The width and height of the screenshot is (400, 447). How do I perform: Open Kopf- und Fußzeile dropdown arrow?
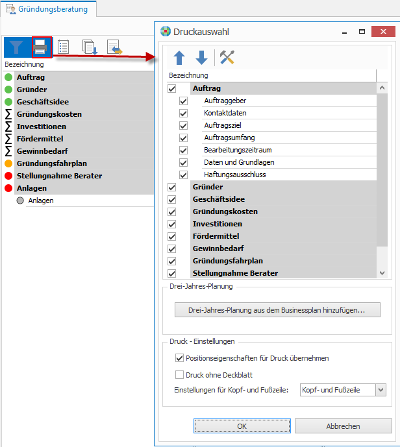(x=381, y=390)
